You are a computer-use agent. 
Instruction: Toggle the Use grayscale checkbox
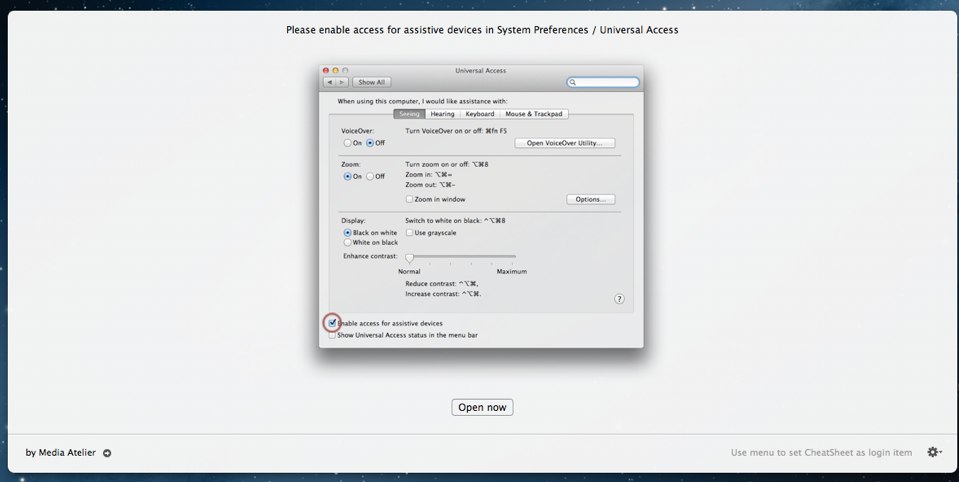409,233
